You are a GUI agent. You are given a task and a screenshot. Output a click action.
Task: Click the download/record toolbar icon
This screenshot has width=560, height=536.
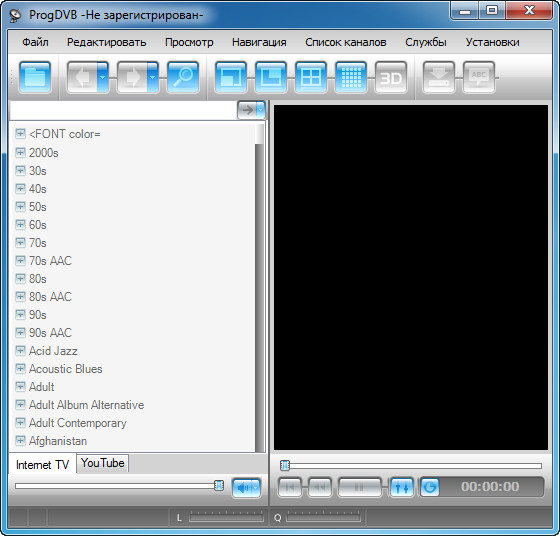[x=439, y=77]
